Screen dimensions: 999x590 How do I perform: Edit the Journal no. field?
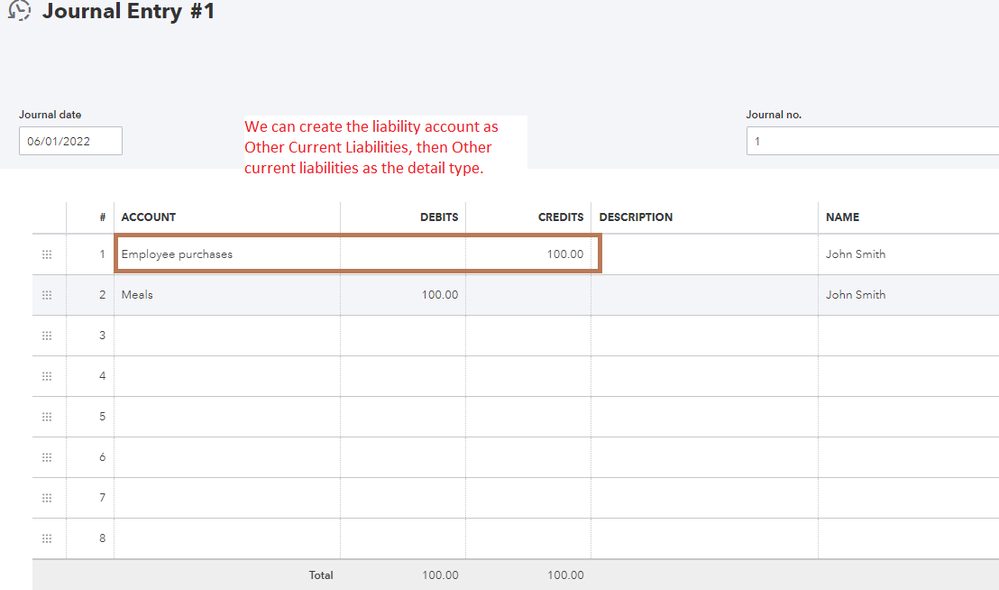[872, 141]
